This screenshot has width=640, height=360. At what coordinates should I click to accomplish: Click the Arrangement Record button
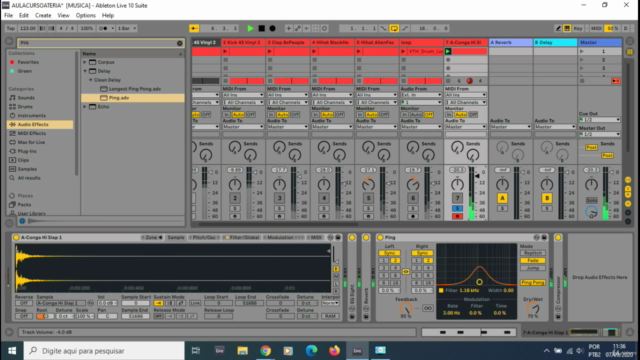click(x=272, y=28)
